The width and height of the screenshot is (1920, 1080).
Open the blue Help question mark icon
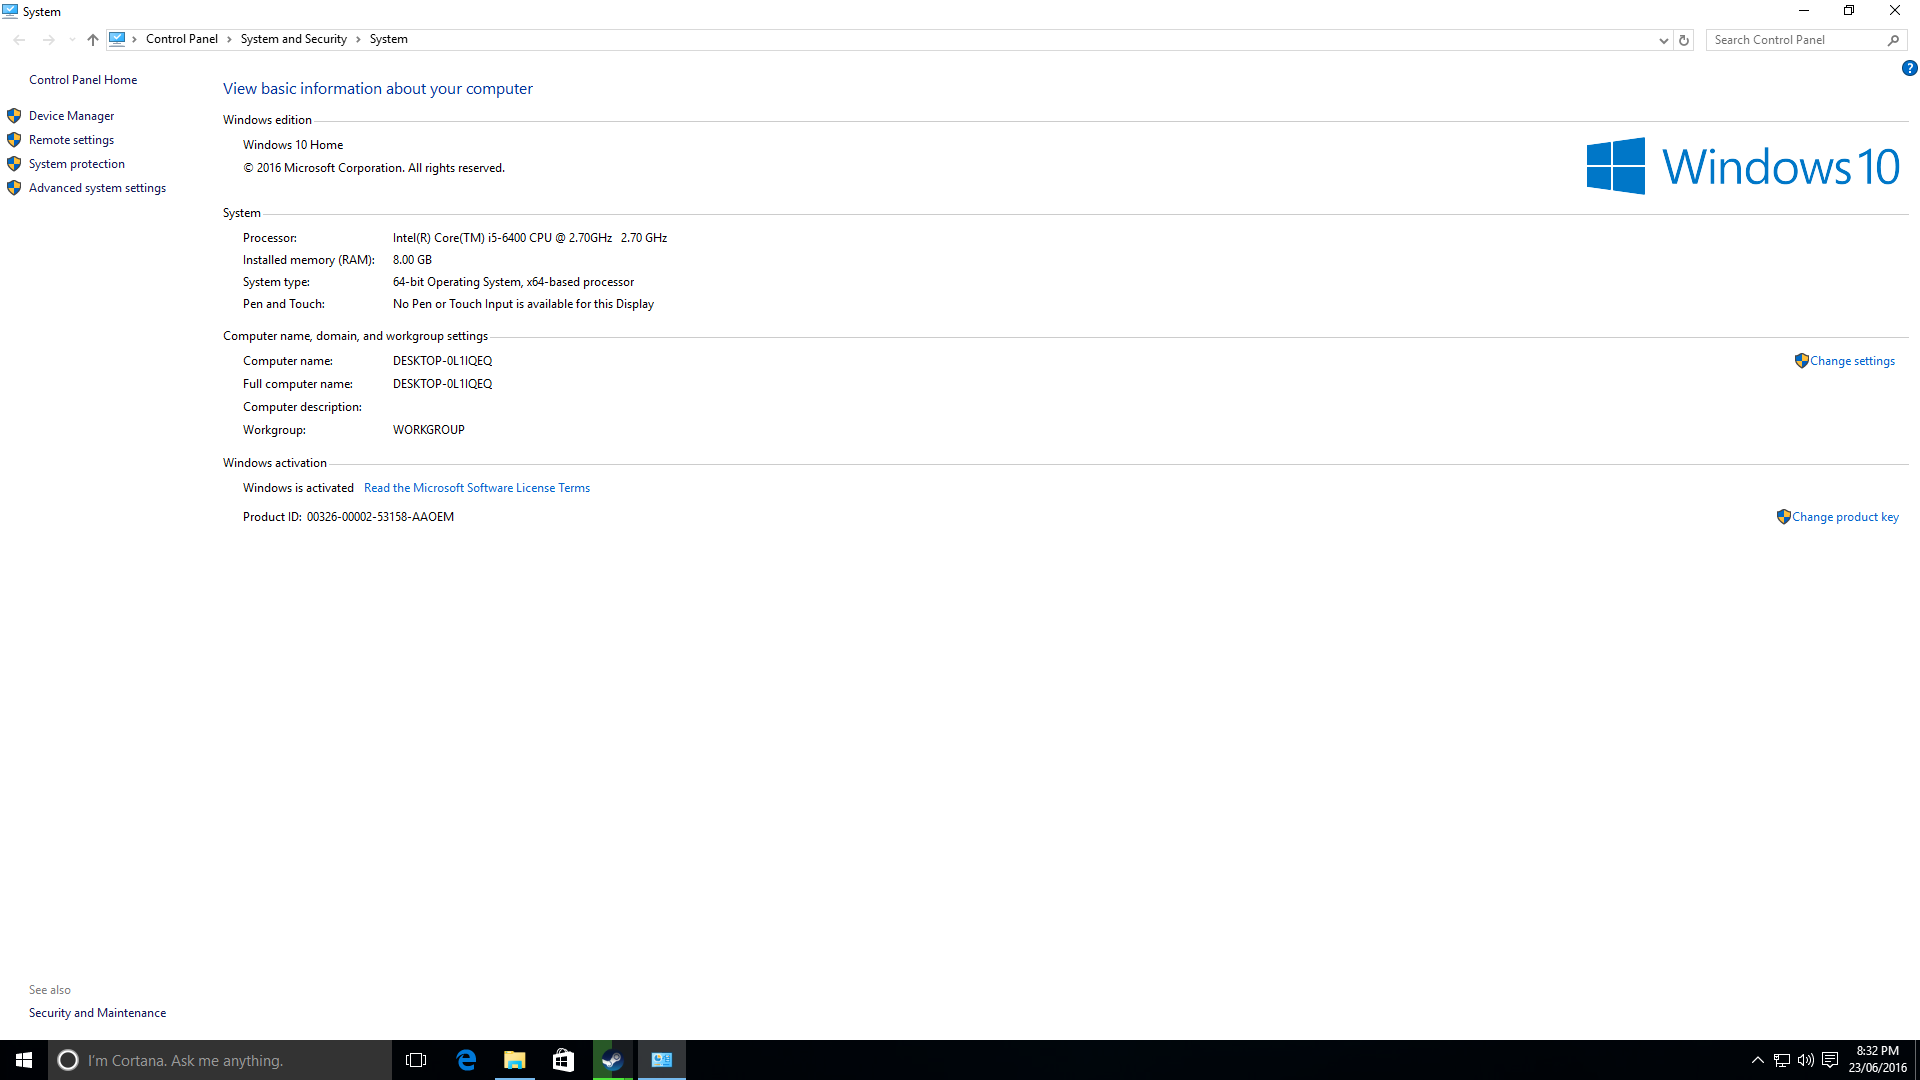point(1909,68)
